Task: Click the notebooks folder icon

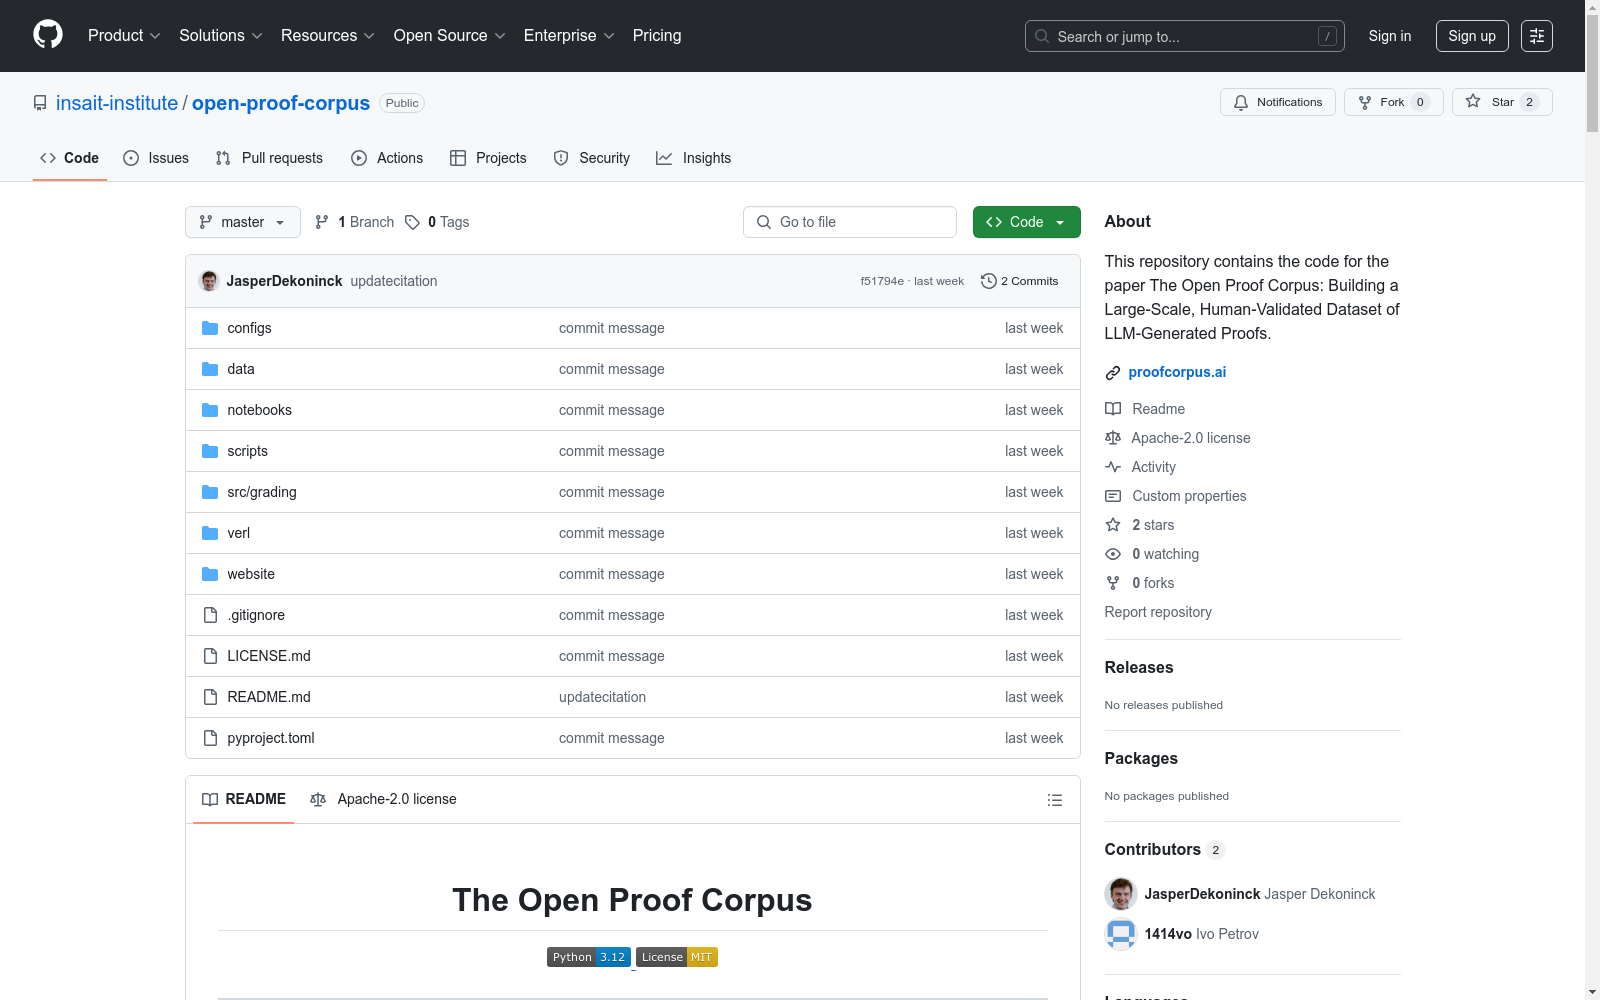Action: pos(210,410)
